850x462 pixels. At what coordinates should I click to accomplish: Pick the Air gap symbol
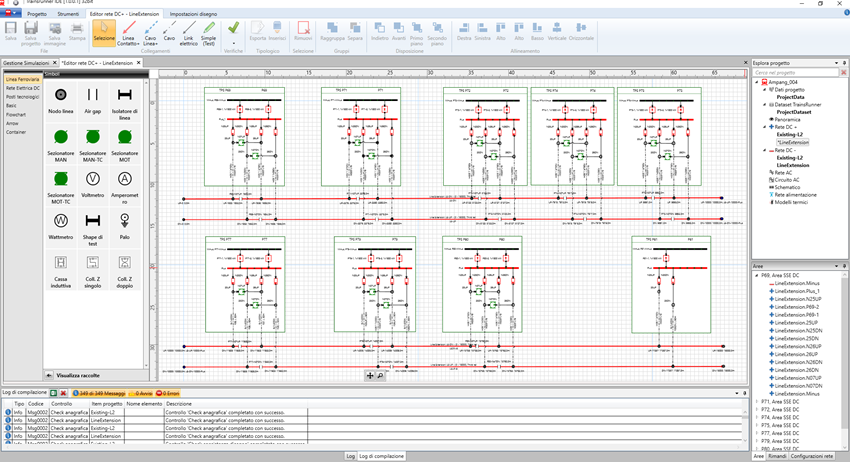93,100
